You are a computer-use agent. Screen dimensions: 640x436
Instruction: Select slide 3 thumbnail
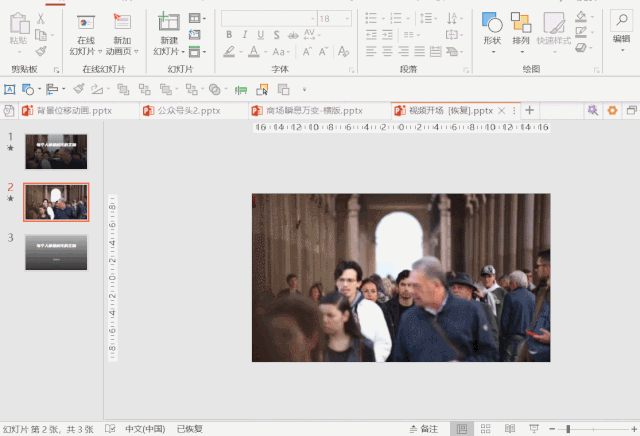[x=56, y=252]
